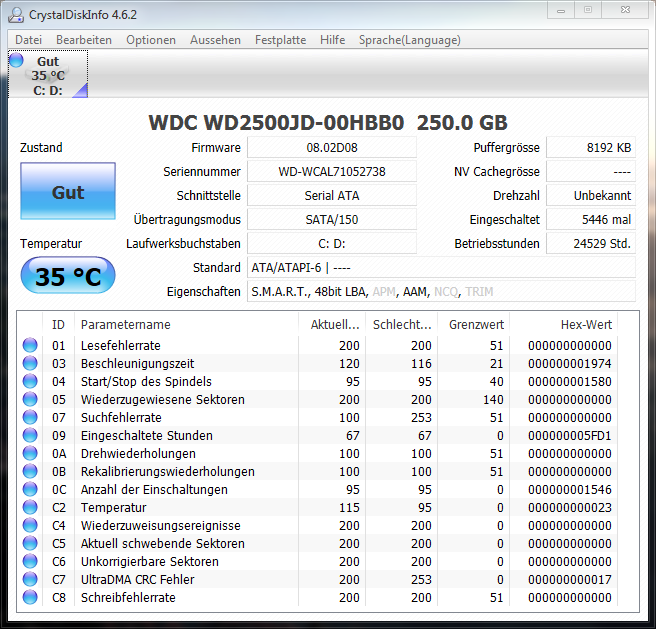Select the UltraDMA CRC Fehler parameter name
The image size is (656, 629).
(x=137, y=579)
